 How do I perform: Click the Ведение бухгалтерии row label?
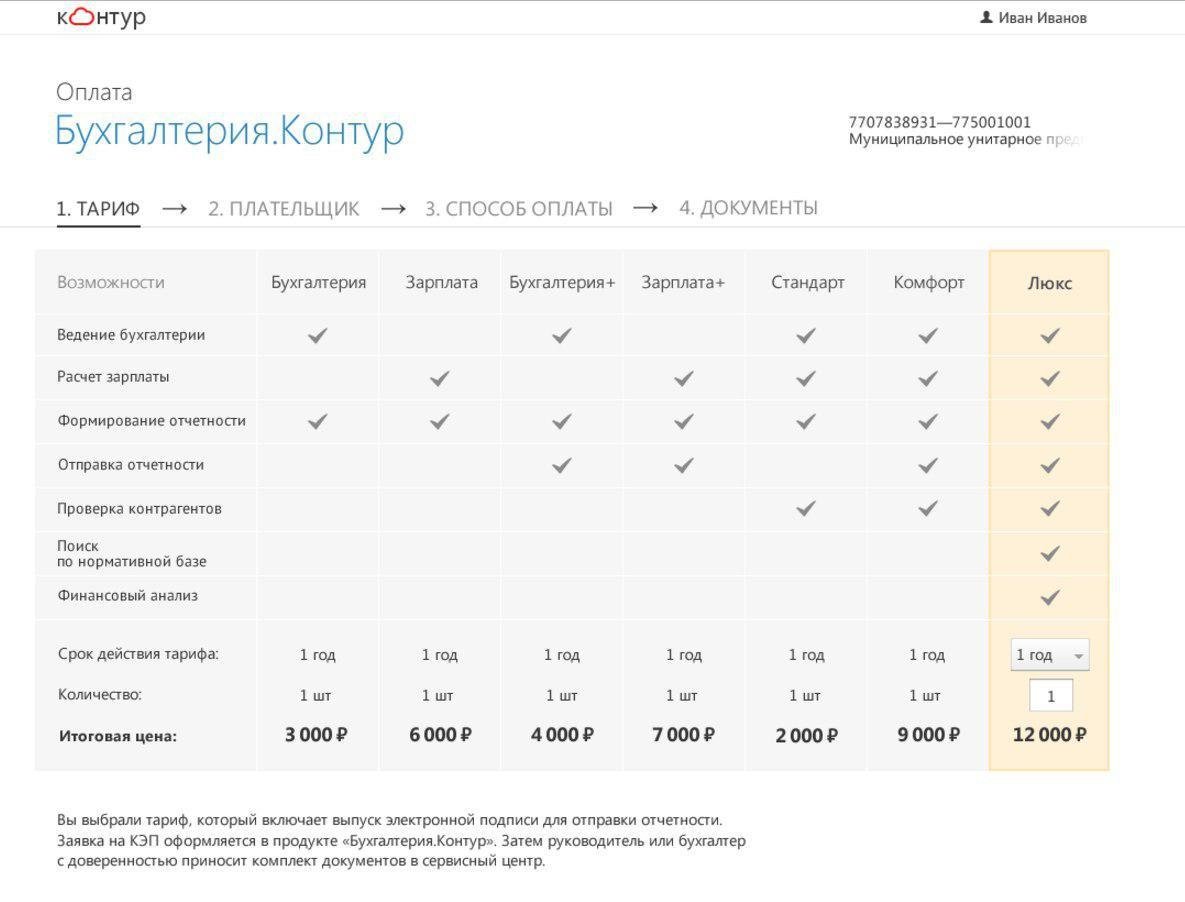click(x=131, y=335)
